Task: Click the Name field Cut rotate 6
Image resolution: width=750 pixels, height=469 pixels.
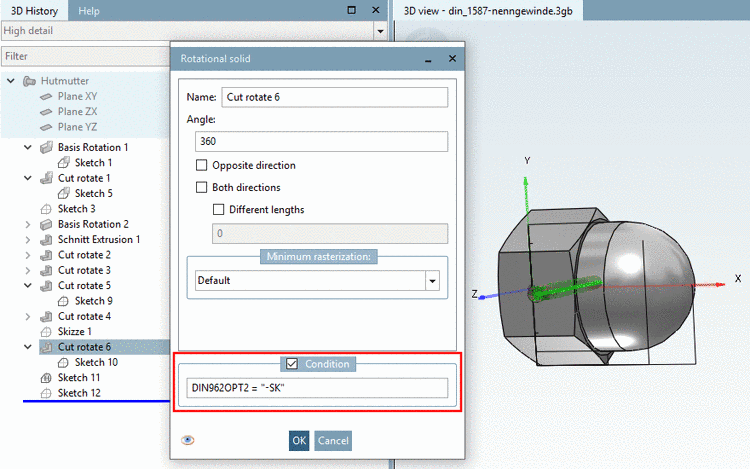Action: [335, 97]
